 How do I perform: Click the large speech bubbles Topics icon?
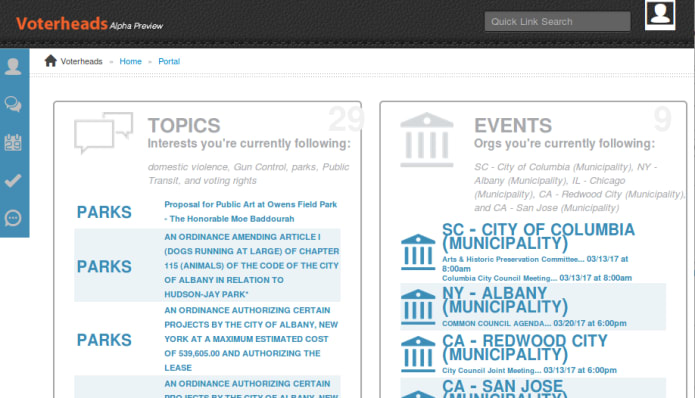[x=104, y=133]
